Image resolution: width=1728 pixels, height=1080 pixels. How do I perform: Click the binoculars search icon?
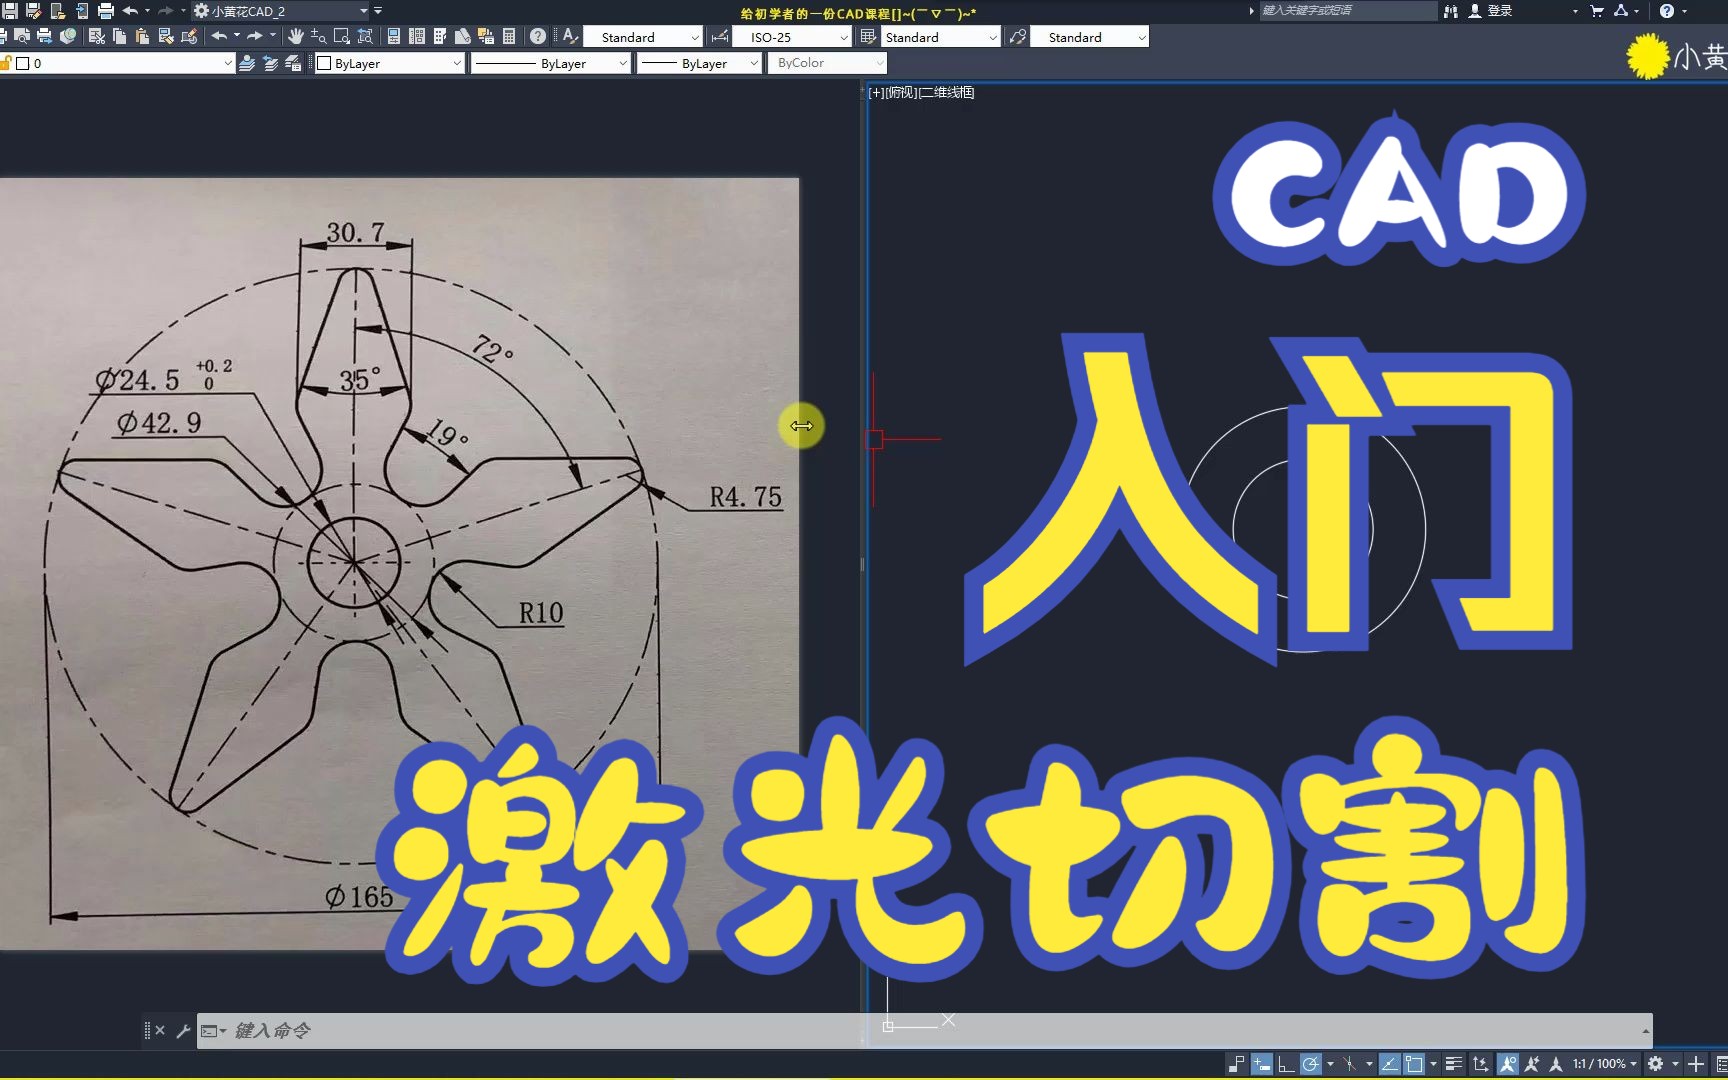tap(1451, 11)
